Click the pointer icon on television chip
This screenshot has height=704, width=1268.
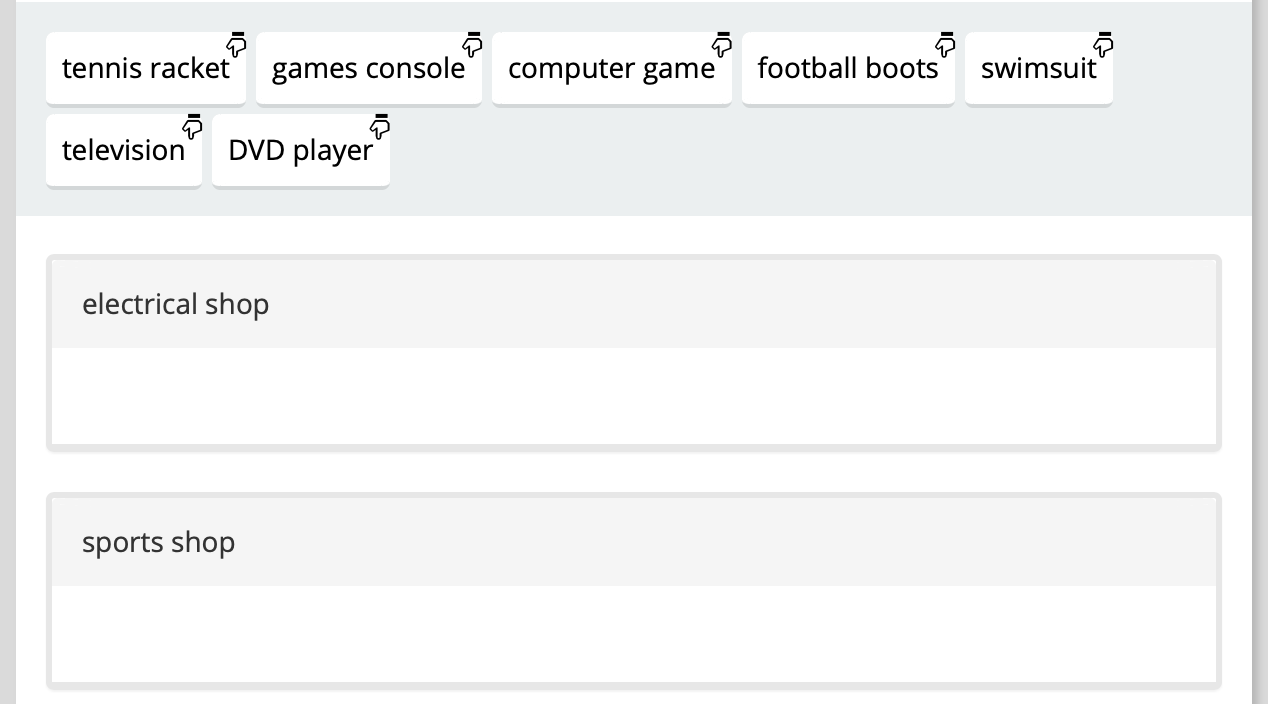[x=192, y=126]
